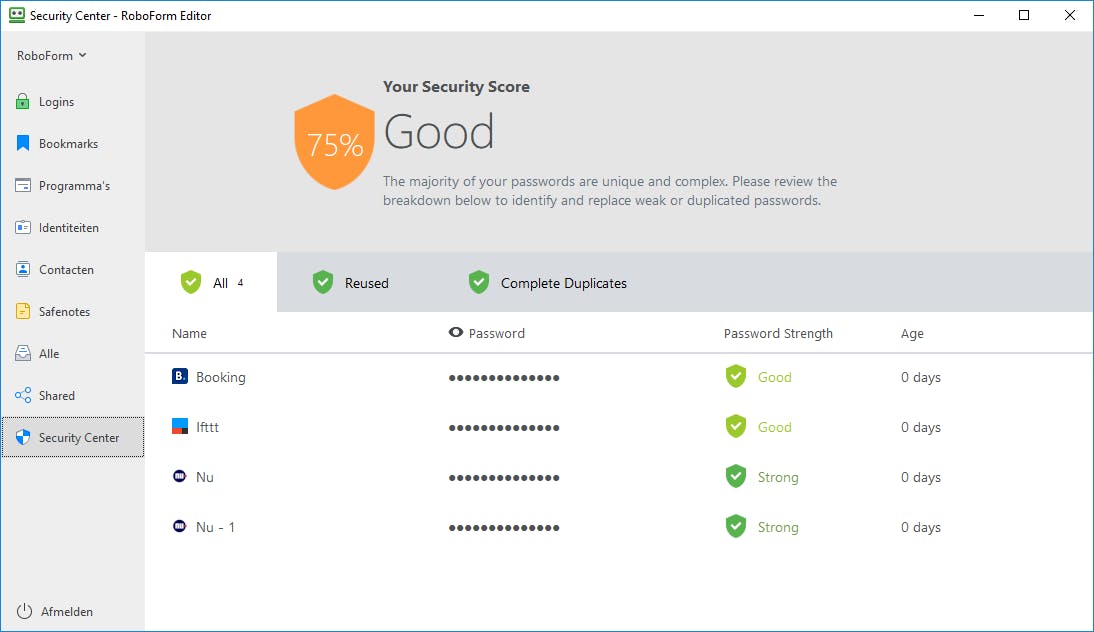Sort entries by the Age column header
The image size is (1094, 632).
(x=912, y=334)
